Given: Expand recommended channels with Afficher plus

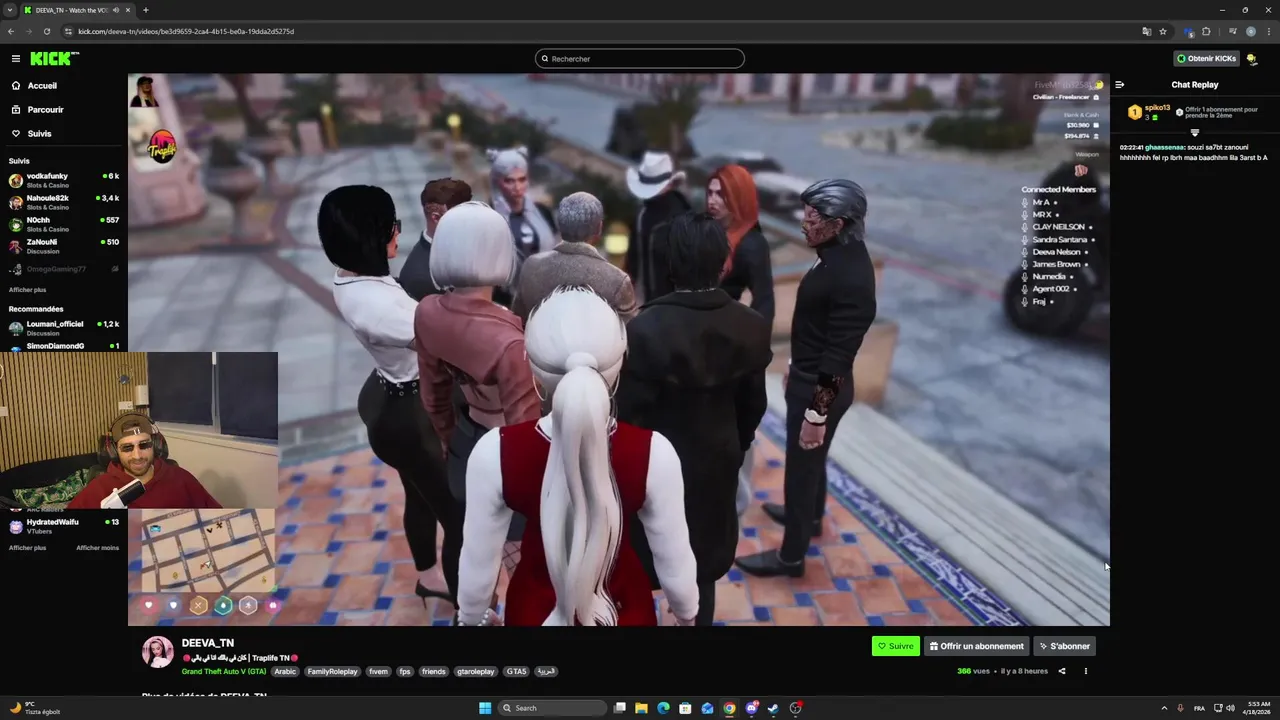Looking at the screenshot, I should coord(27,548).
